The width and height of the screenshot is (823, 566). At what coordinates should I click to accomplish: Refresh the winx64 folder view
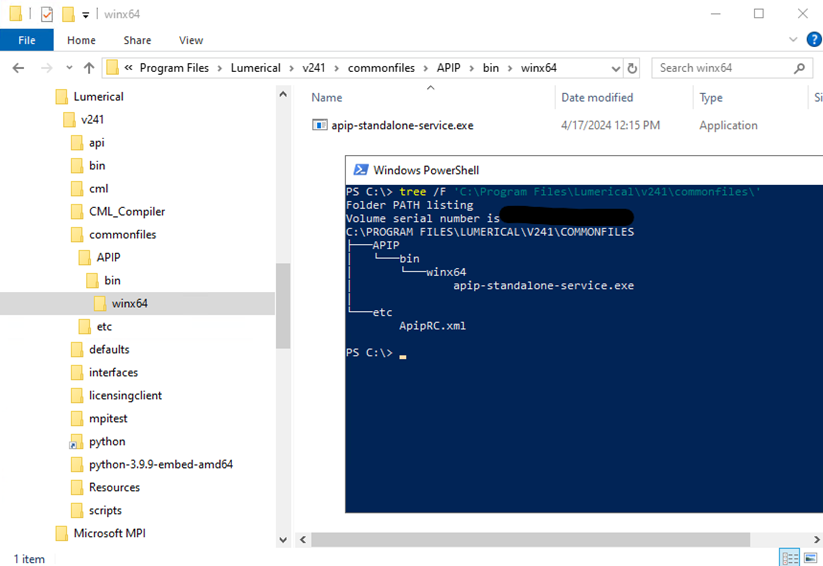pyautogui.click(x=632, y=68)
